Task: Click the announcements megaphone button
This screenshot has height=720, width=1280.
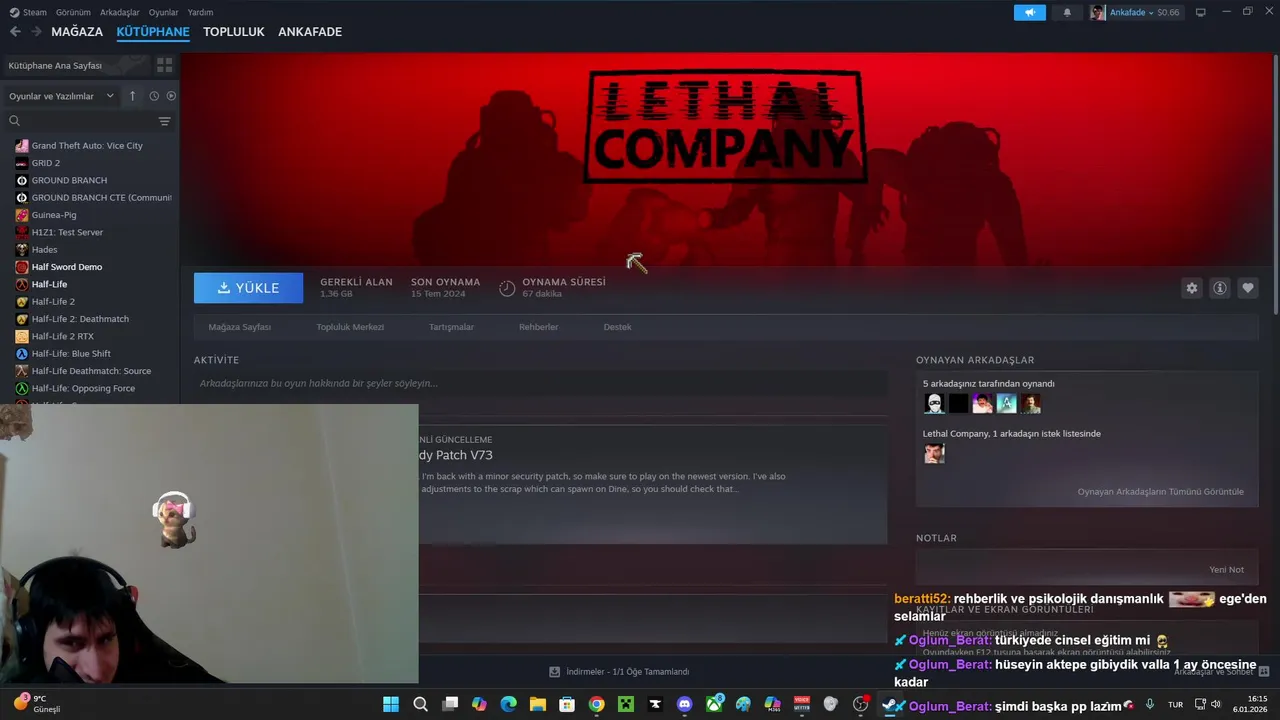Action: pyautogui.click(x=1029, y=13)
